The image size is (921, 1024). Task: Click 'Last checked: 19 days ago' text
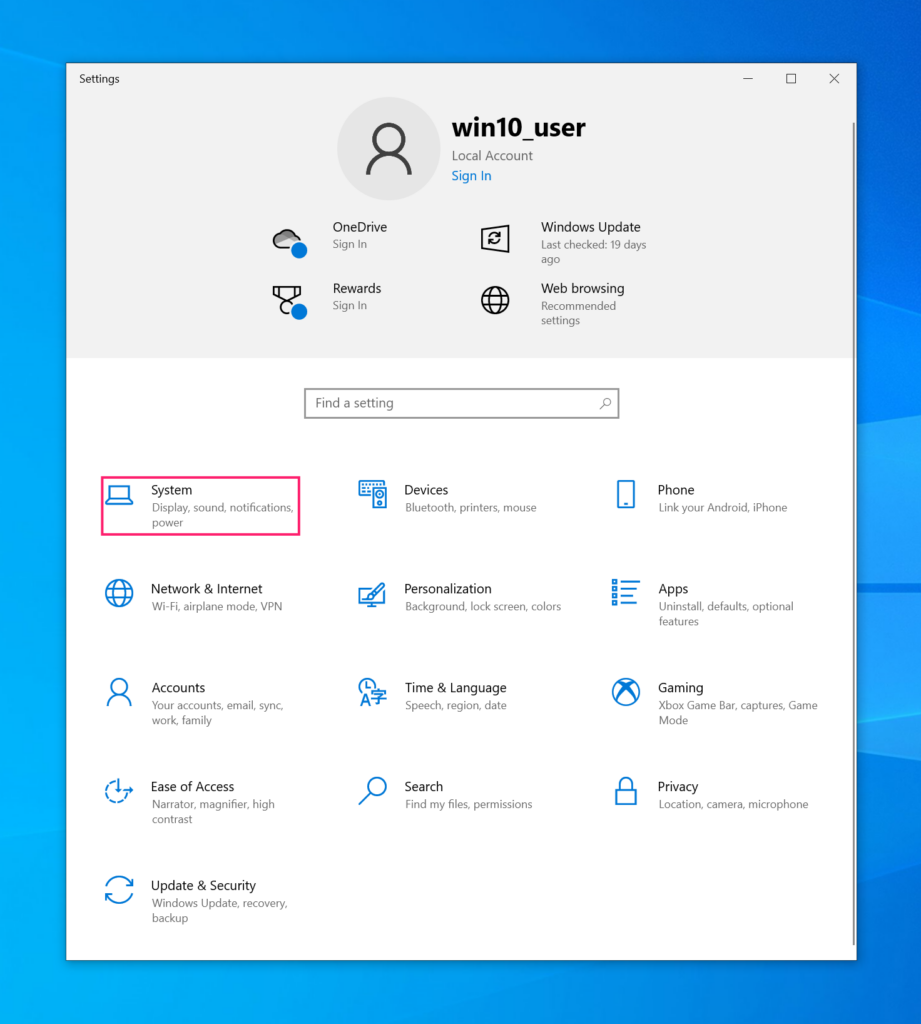pos(593,251)
